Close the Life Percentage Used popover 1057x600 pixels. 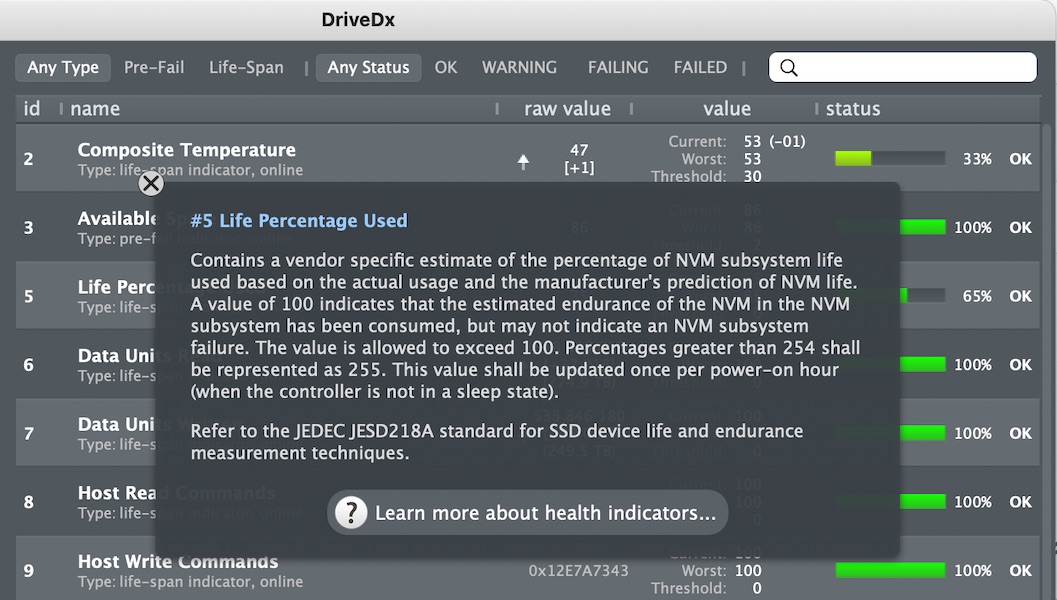pyautogui.click(x=151, y=183)
